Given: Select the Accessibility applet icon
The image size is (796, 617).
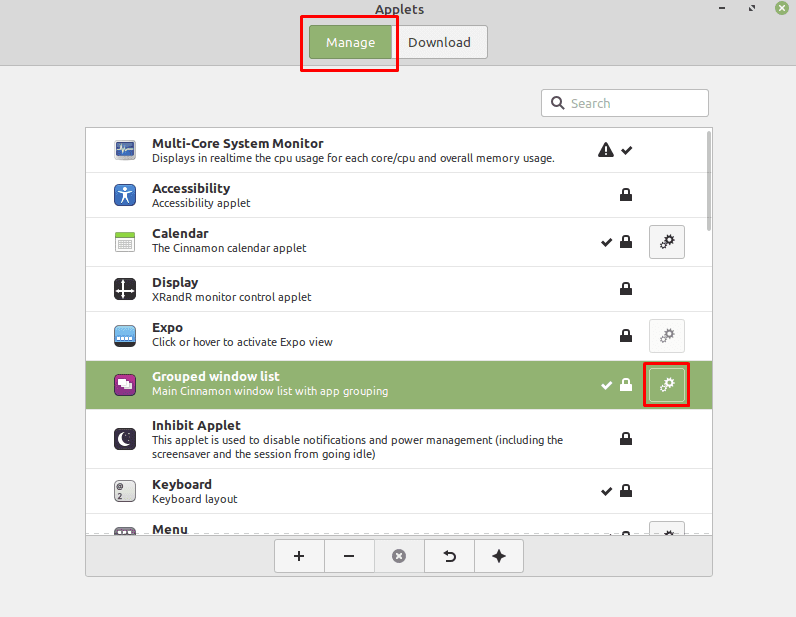Looking at the screenshot, I should pos(125,195).
